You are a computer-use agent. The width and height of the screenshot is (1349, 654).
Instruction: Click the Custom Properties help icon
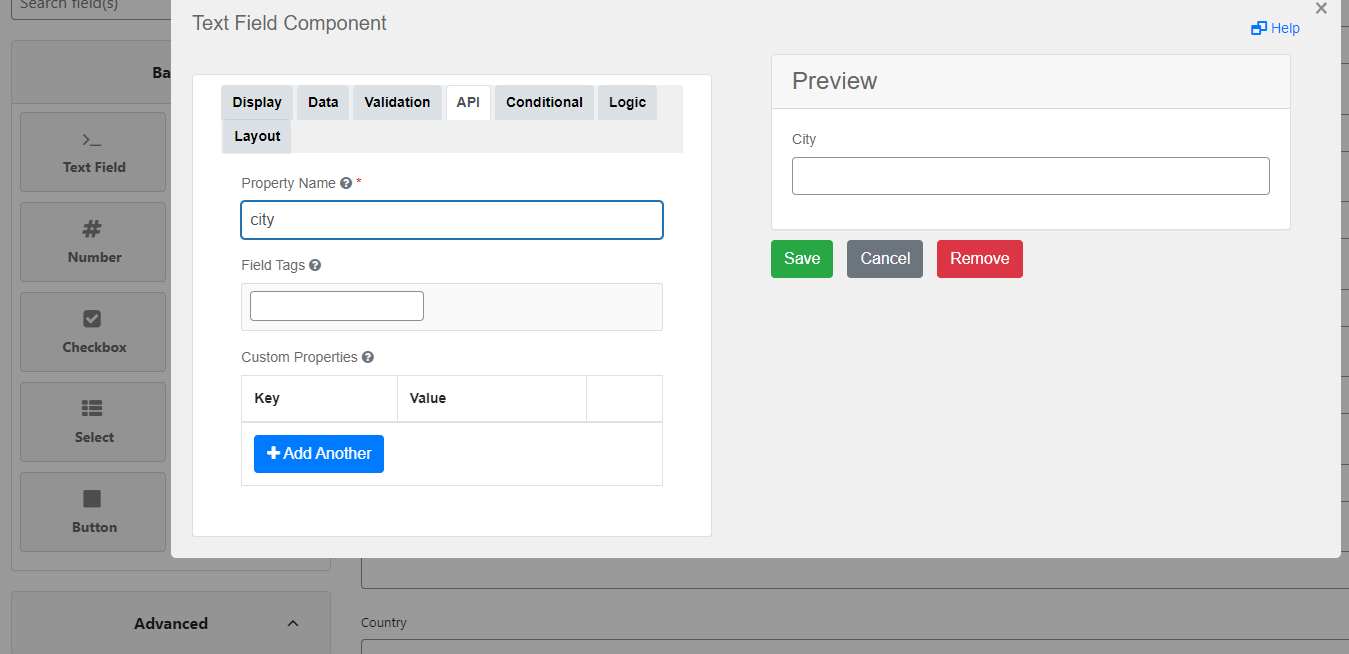tap(368, 358)
